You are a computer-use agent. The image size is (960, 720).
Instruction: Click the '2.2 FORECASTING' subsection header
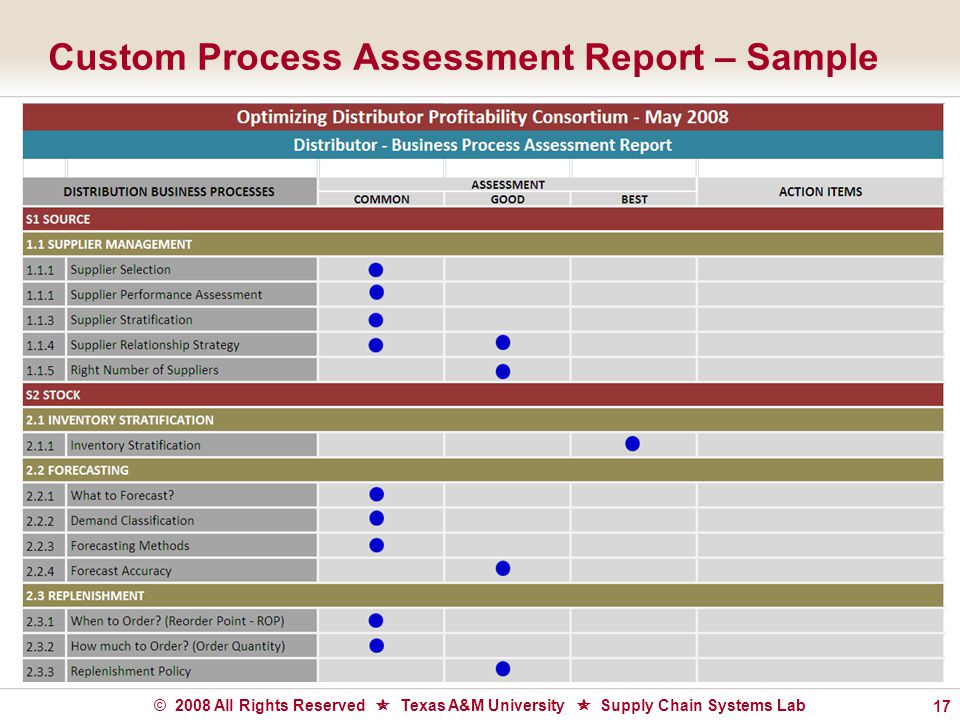click(483, 470)
